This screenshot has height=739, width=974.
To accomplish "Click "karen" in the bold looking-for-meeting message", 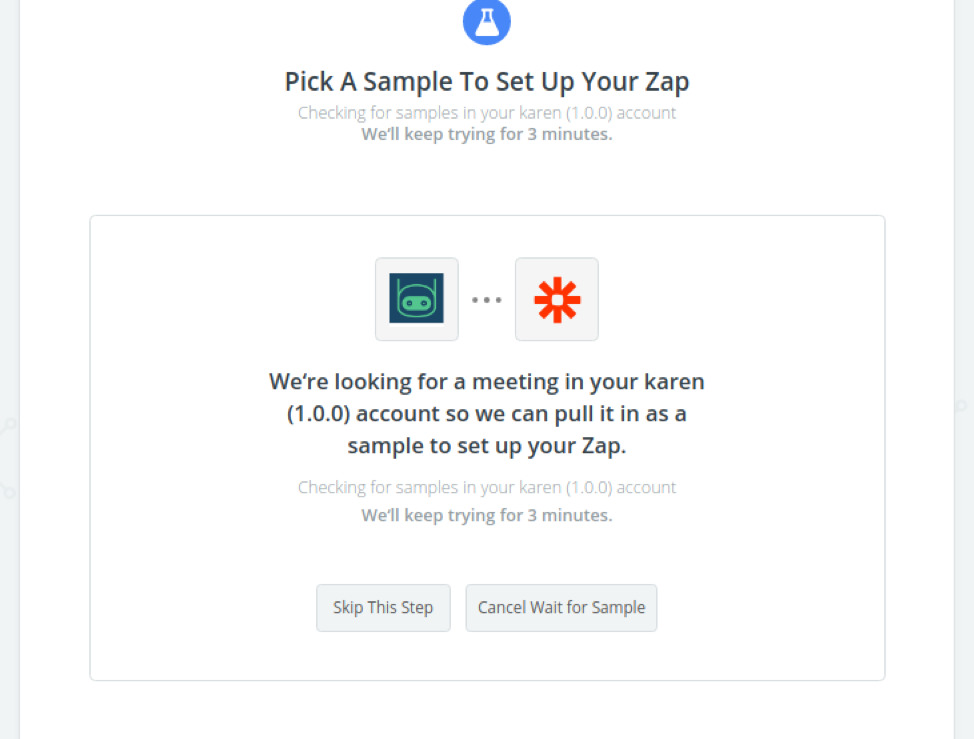I will point(674,381).
